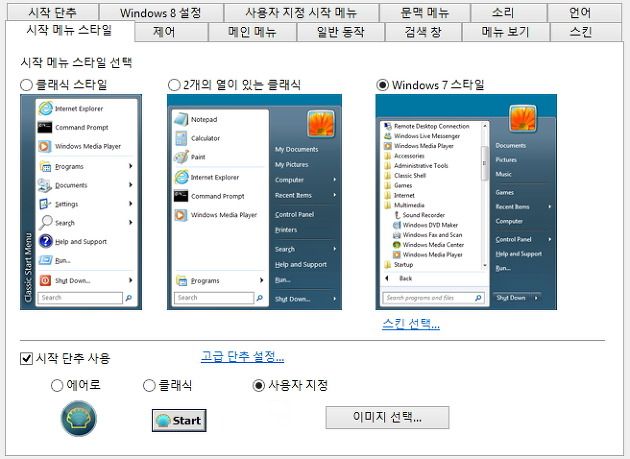This screenshot has height=459, width=630.
Task: Click the Run icon in classic preview
Action: click(45, 260)
